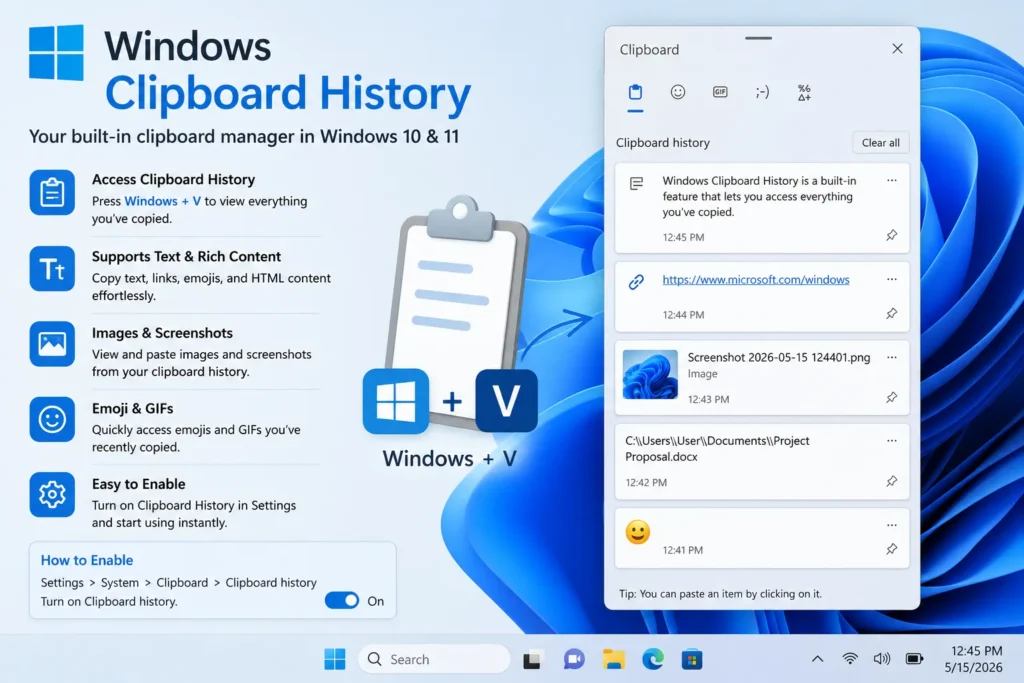Click the How to Enable heading
The width and height of the screenshot is (1024, 683).
point(87,560)
